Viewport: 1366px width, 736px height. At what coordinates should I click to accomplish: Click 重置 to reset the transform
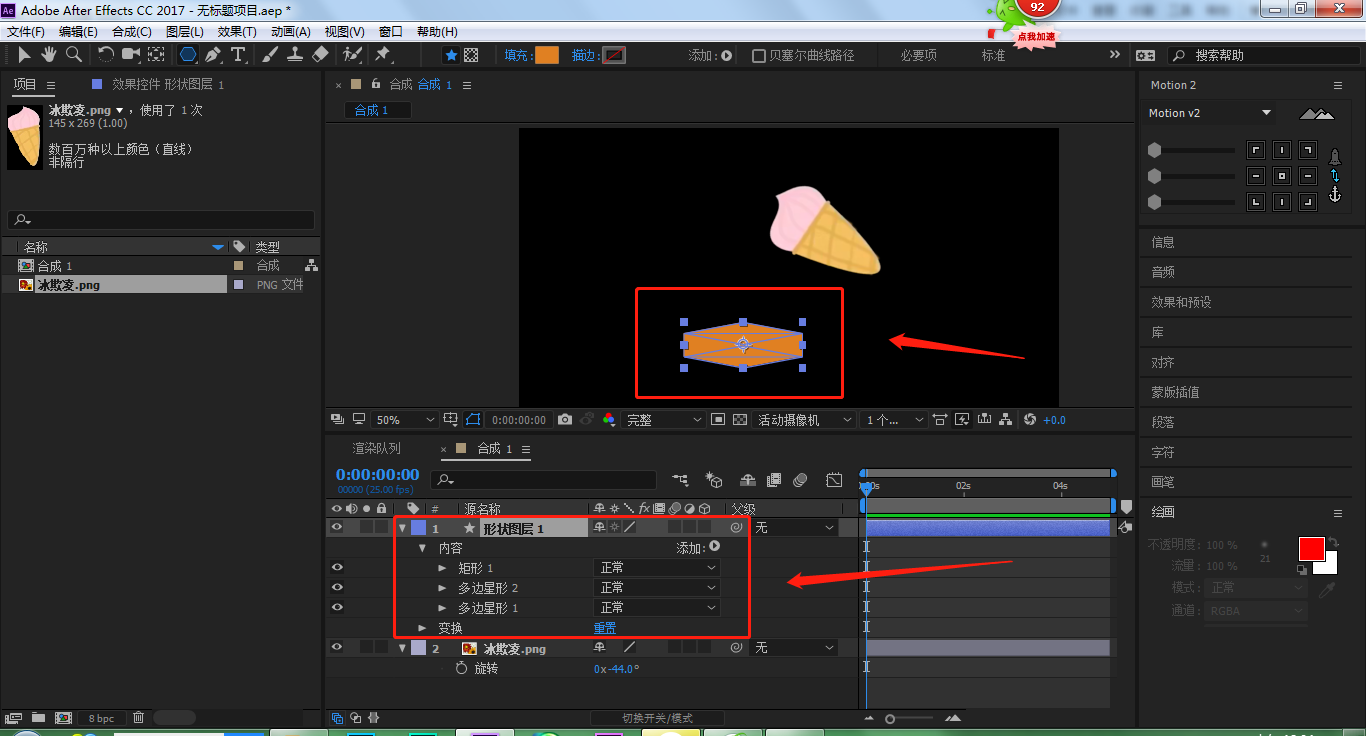[605, 628]
